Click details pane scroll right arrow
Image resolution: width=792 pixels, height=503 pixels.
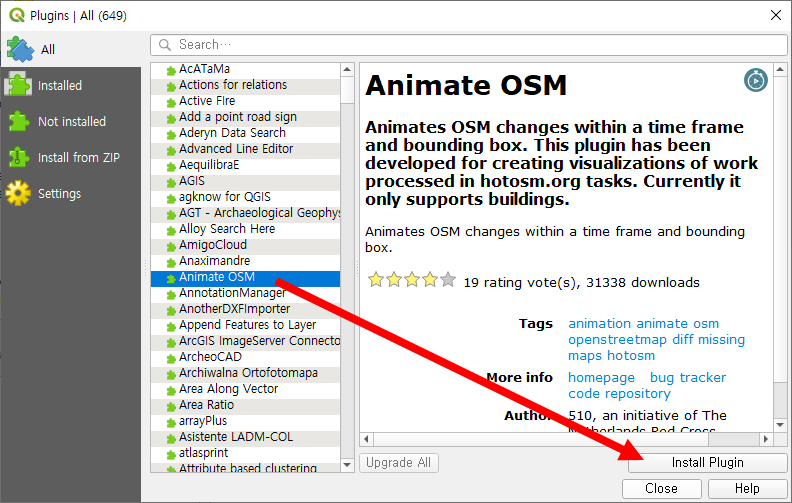tap(766, 439)
